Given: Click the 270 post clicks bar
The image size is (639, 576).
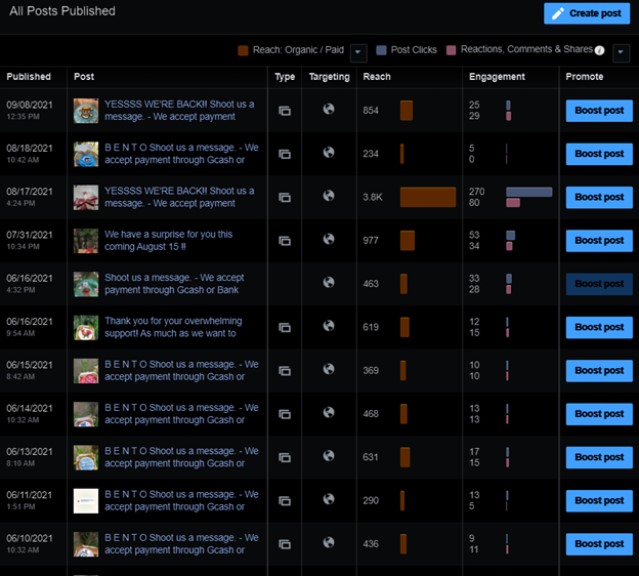Looking at the screenshot, I should [x=529, y=192].
